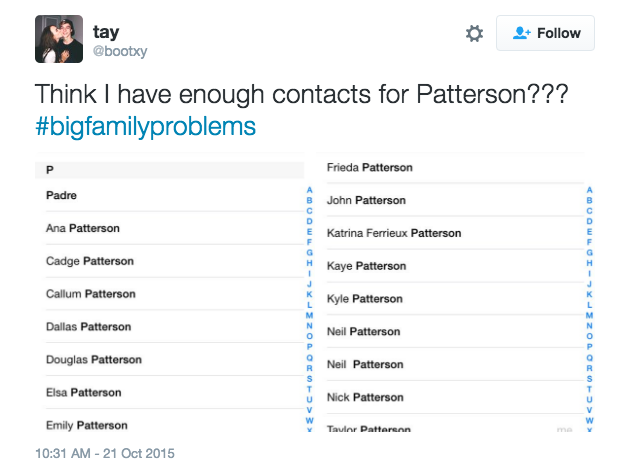Jump to letter S in right index
Screen dimensions: 628x473
pos(590,378)
